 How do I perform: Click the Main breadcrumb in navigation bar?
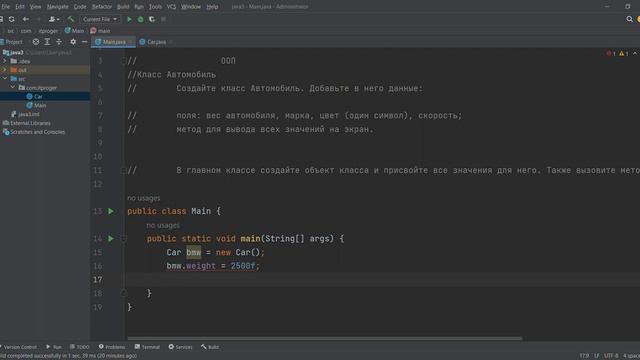(75, 31)
